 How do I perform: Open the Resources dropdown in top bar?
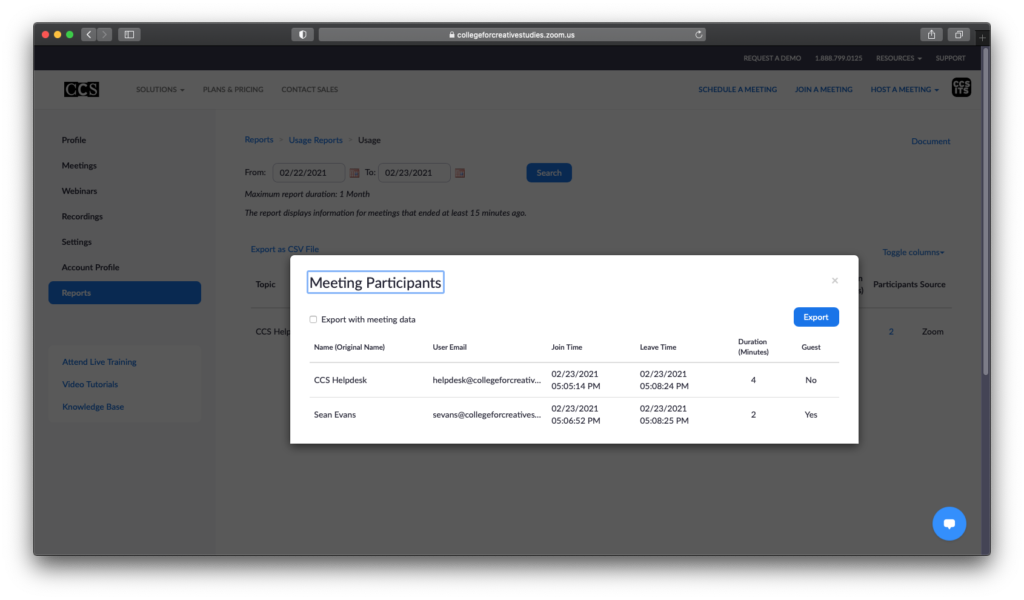point(898,58)
